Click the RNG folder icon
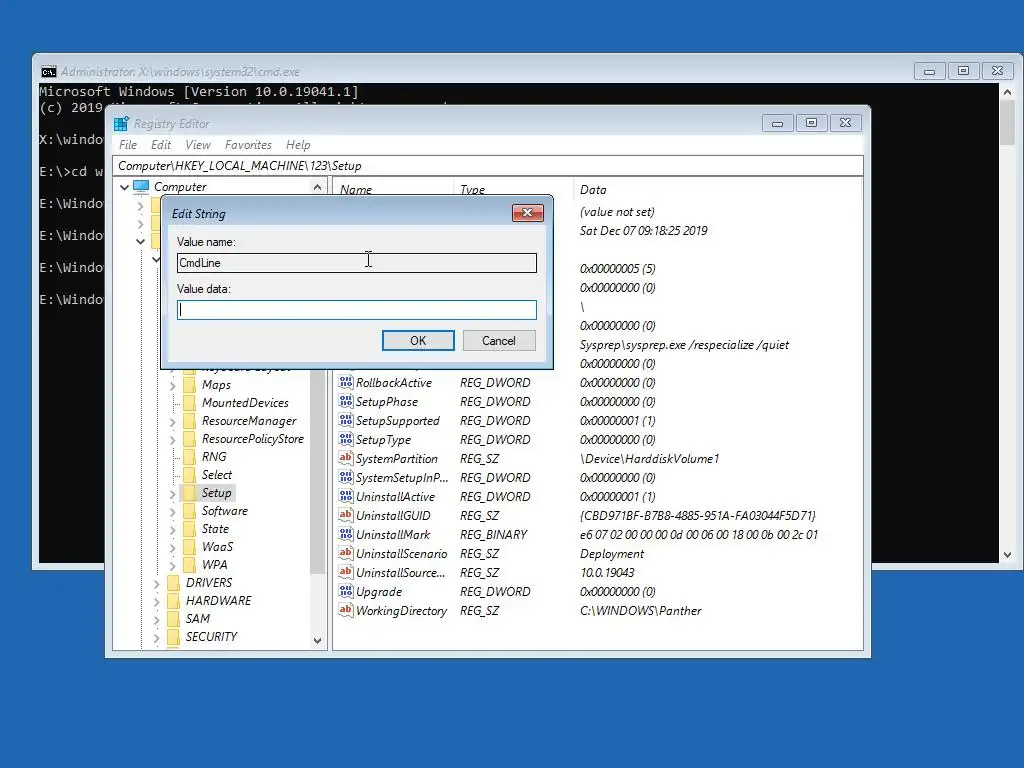Screen dimensions: 1024x768 coord(189,456)
